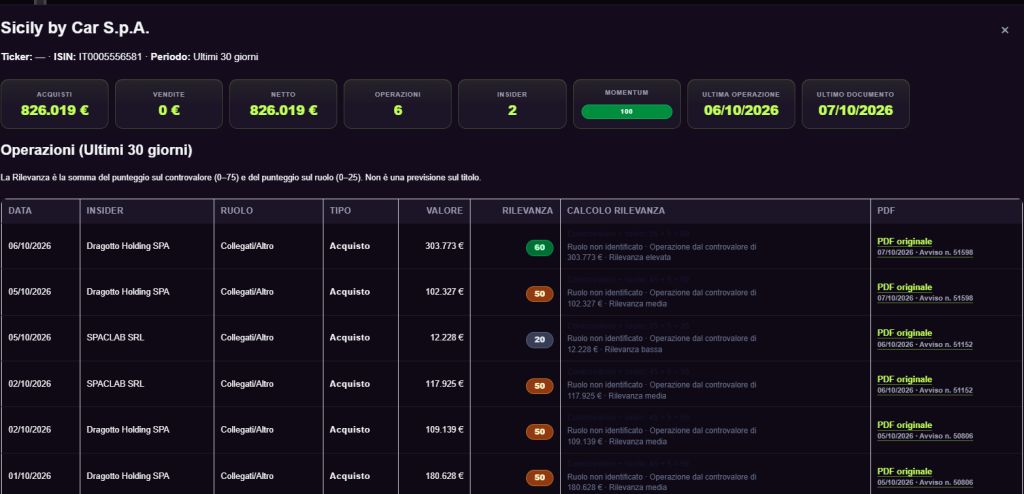Select the ULTIMO DOCUMENTO 07/10/2026 card
This screenshot has width=1024, height=494.
856,104
